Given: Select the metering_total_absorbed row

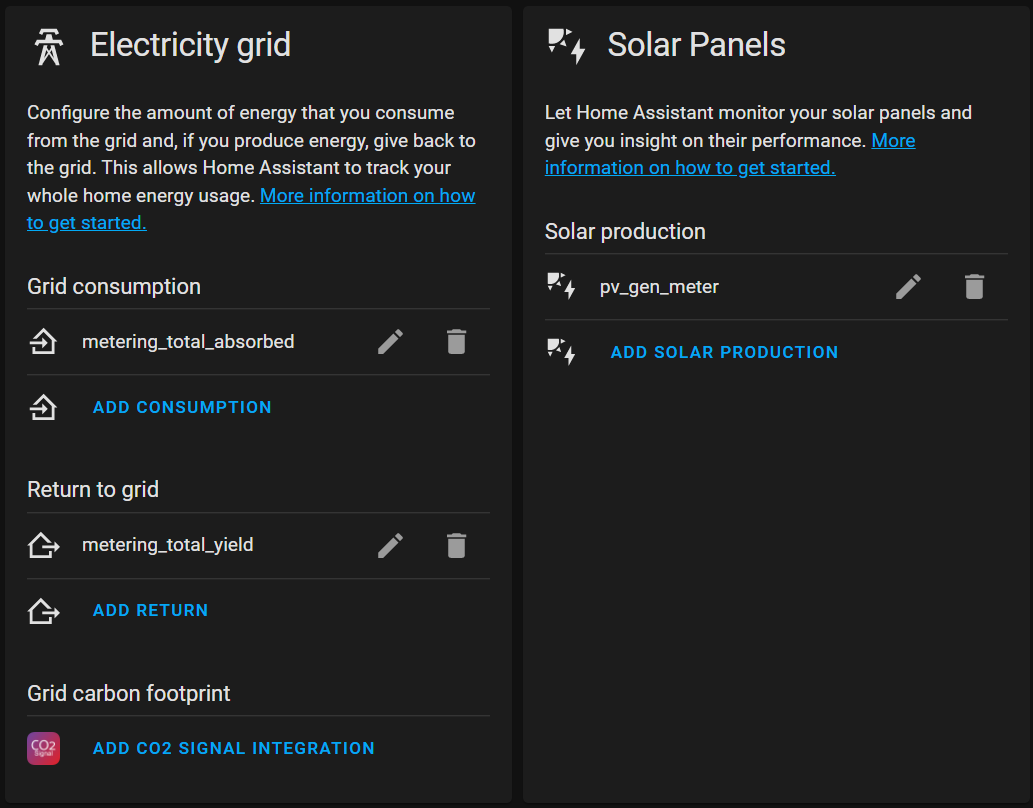Looking at the screenshot, I should pos(188,341).
